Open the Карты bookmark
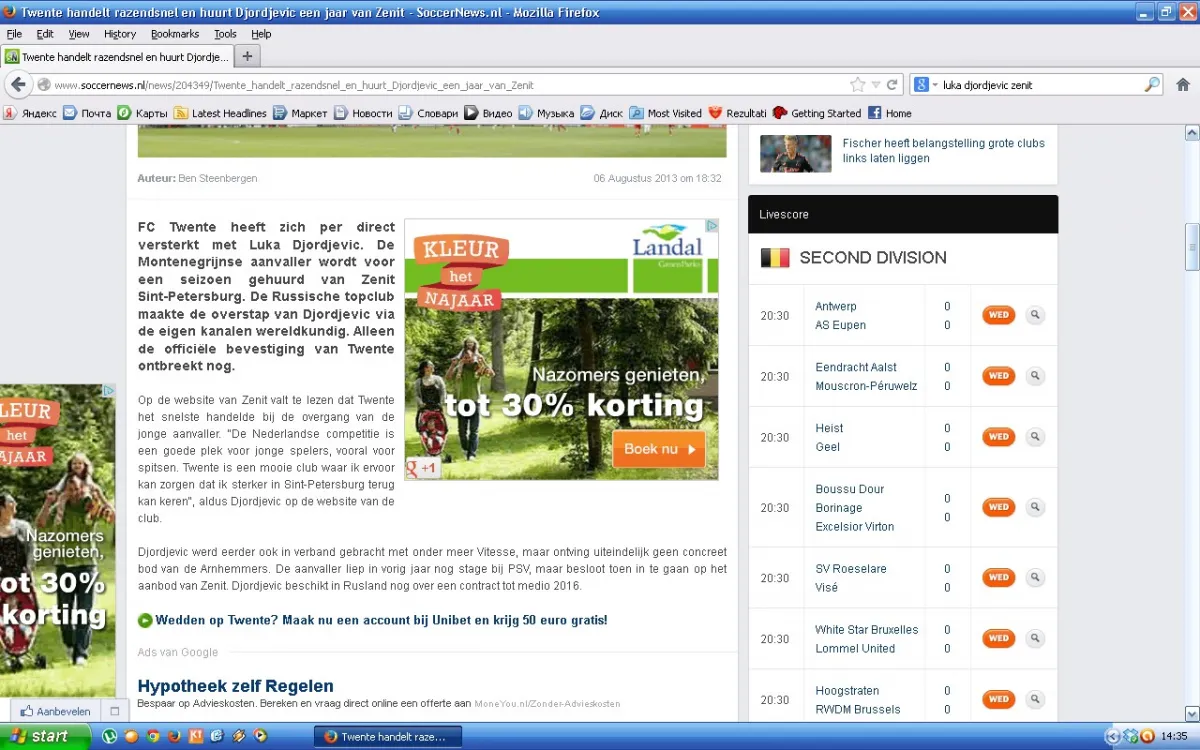The image size is (1200, 750). tap(143, 113)
